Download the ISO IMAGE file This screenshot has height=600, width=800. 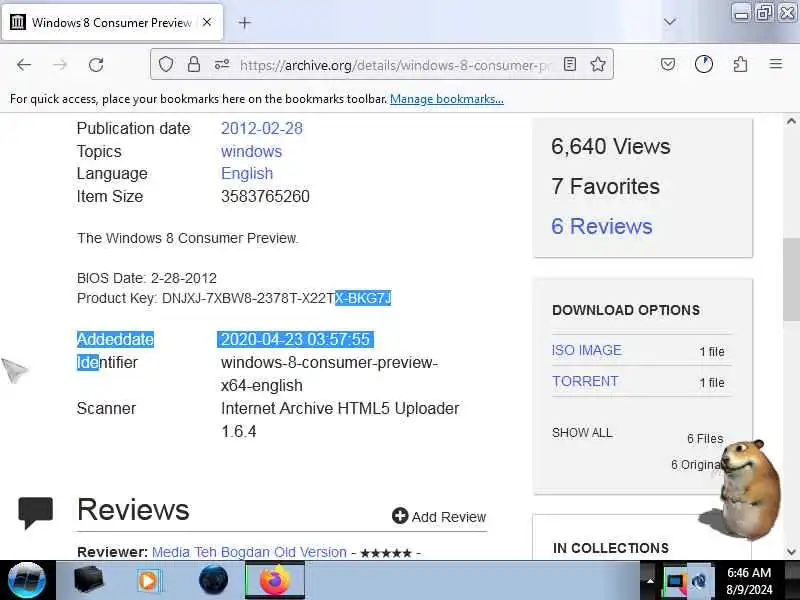pyautogui.click(x=587, y=350)
